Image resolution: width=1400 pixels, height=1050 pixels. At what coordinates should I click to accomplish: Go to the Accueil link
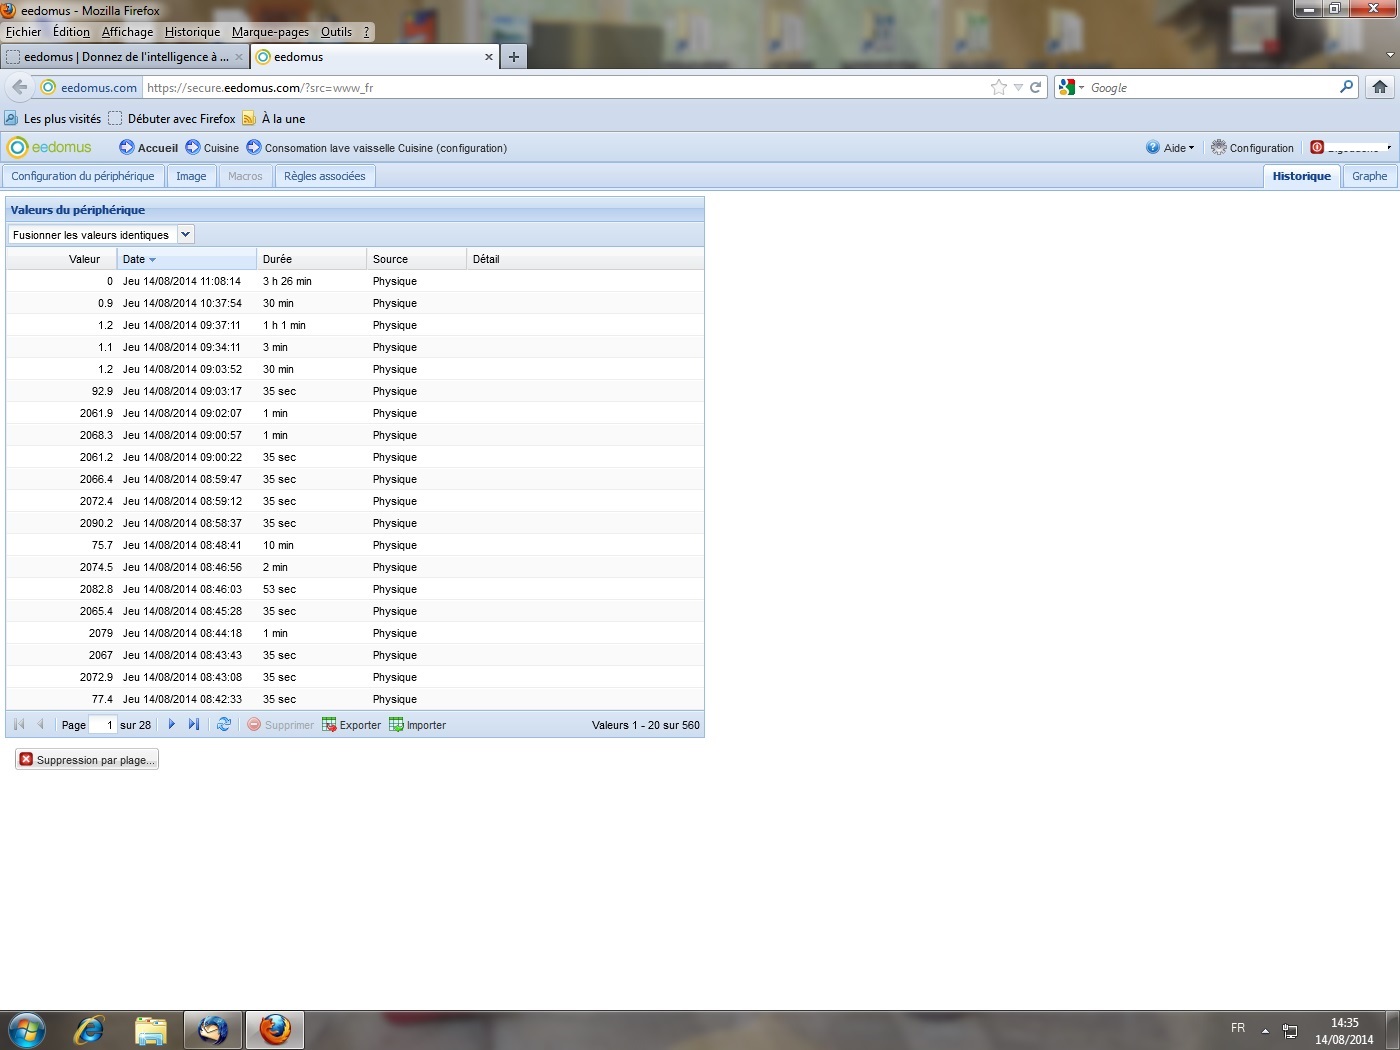[148, 148]
